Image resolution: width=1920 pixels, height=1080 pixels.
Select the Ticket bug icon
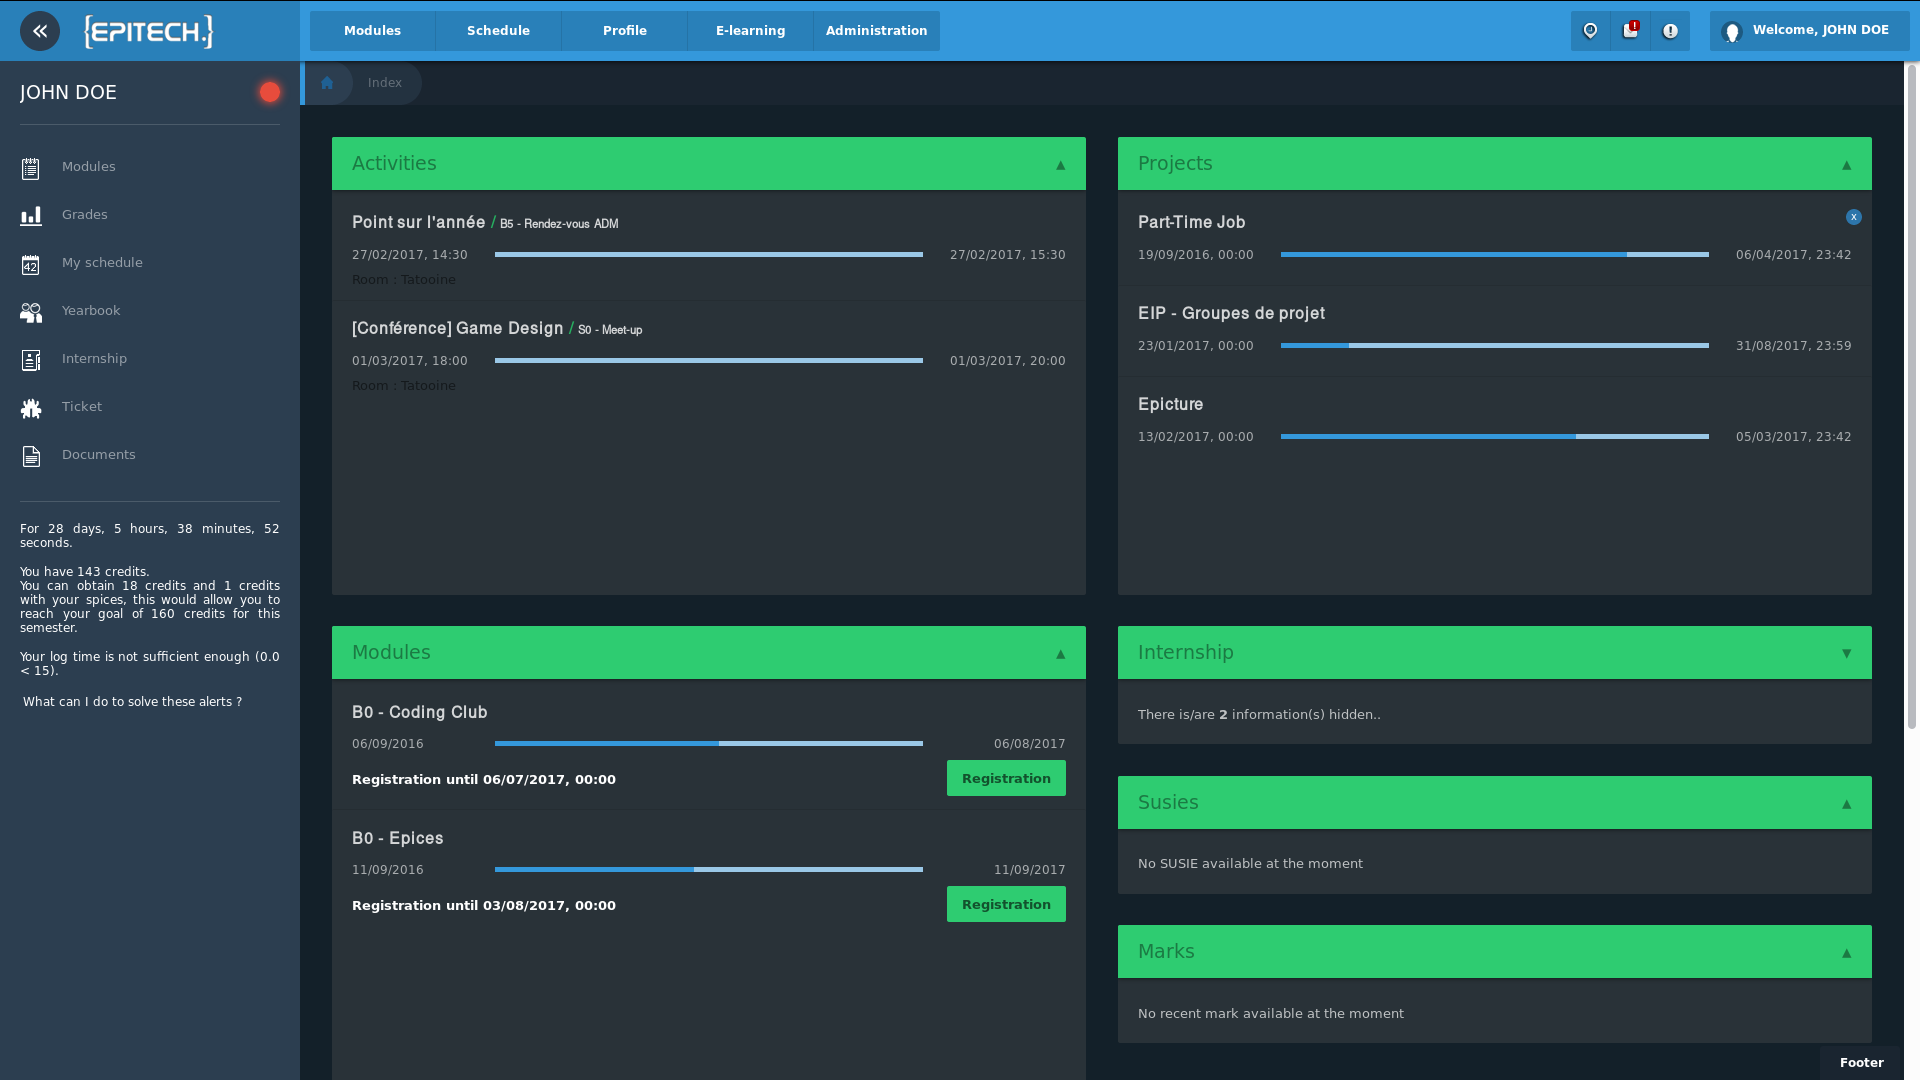31,406
